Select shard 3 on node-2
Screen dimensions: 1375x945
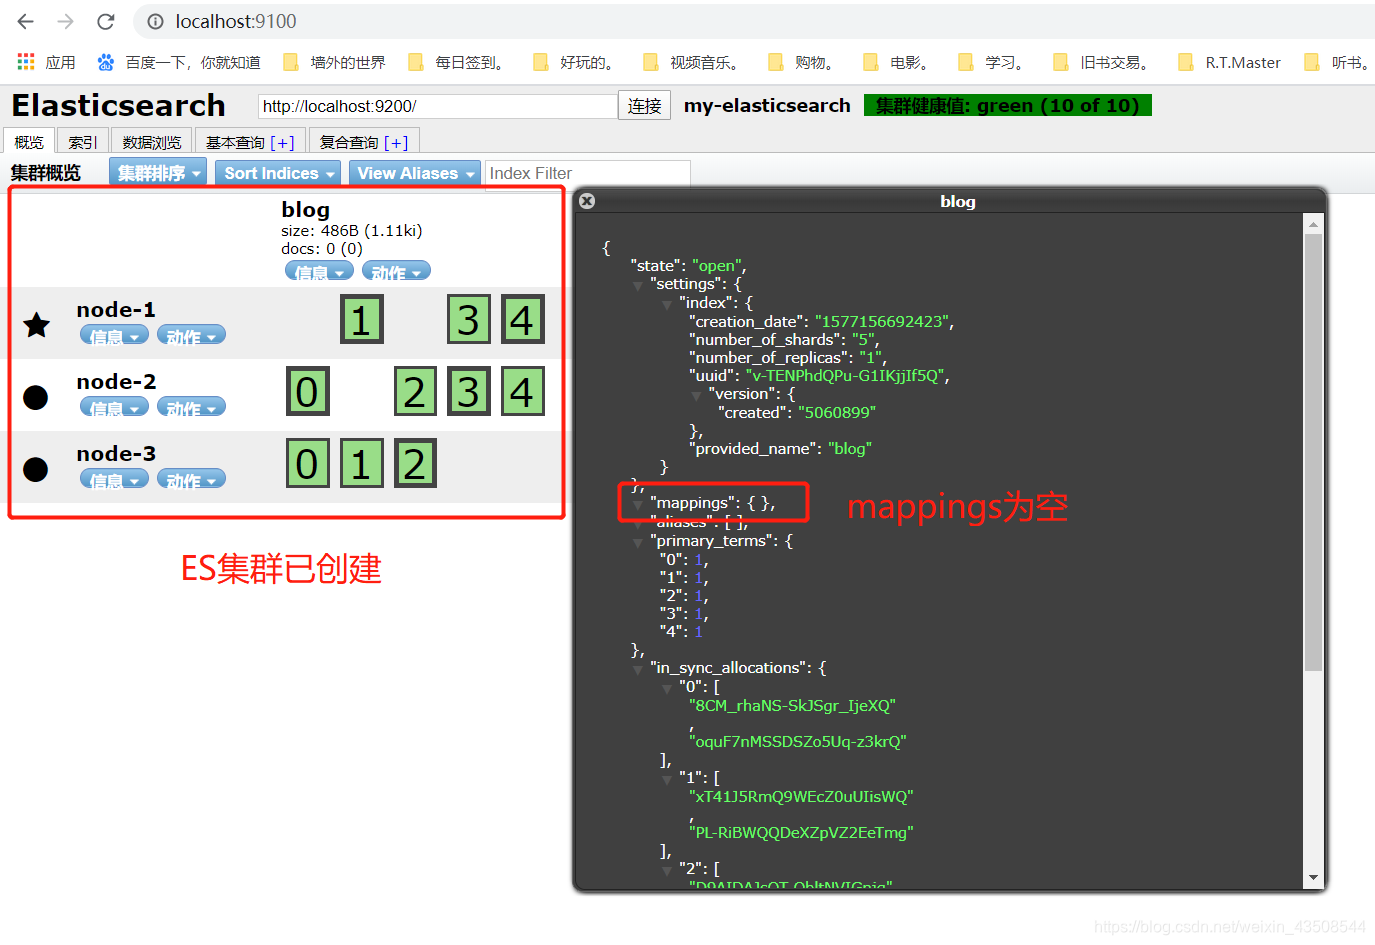(x=468, y=391)
